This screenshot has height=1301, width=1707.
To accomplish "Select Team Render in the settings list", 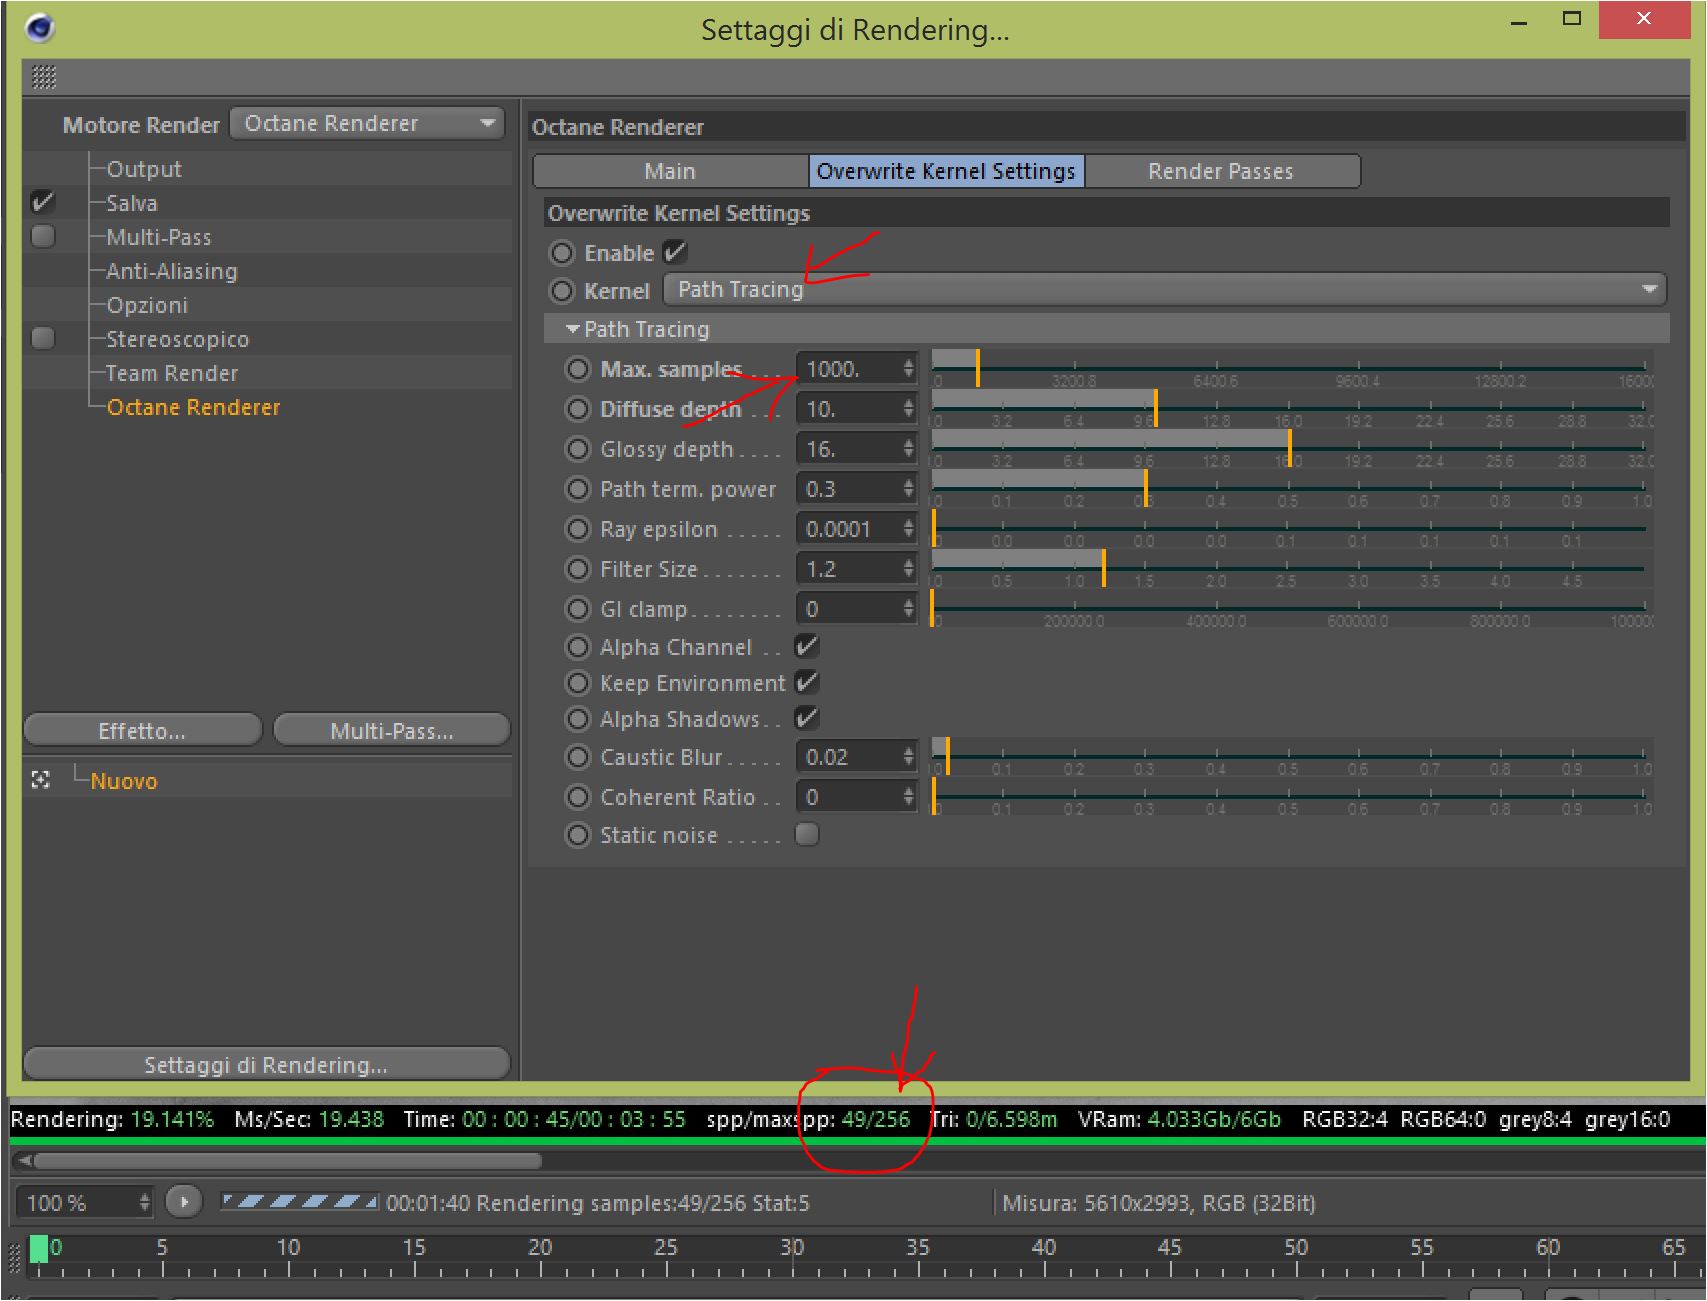I will (x=172, y=373).
